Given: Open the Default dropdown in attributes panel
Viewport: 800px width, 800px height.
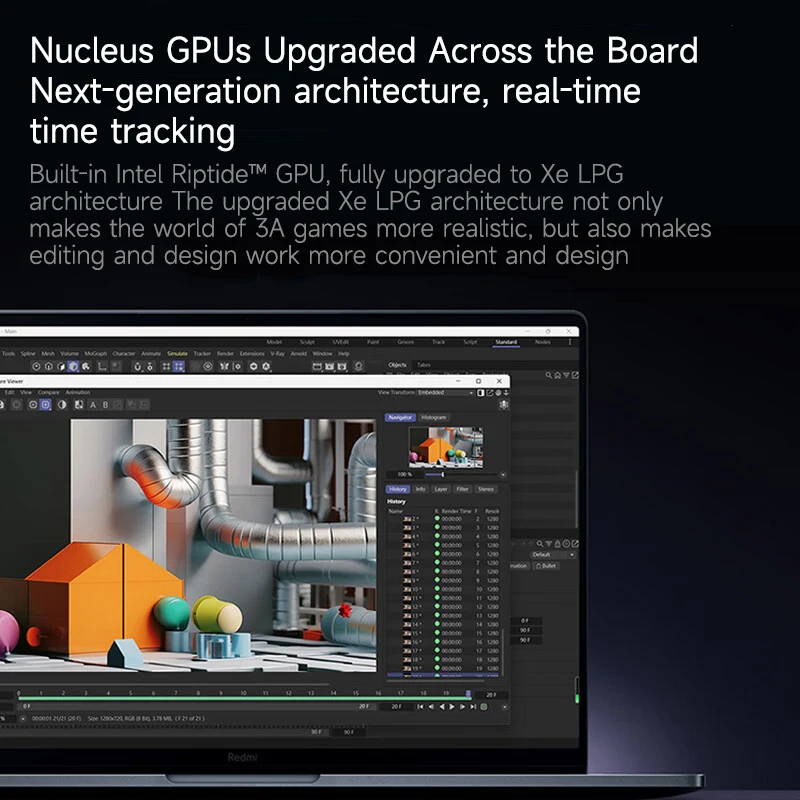Looking at the screenshot, I should (553, 554).
